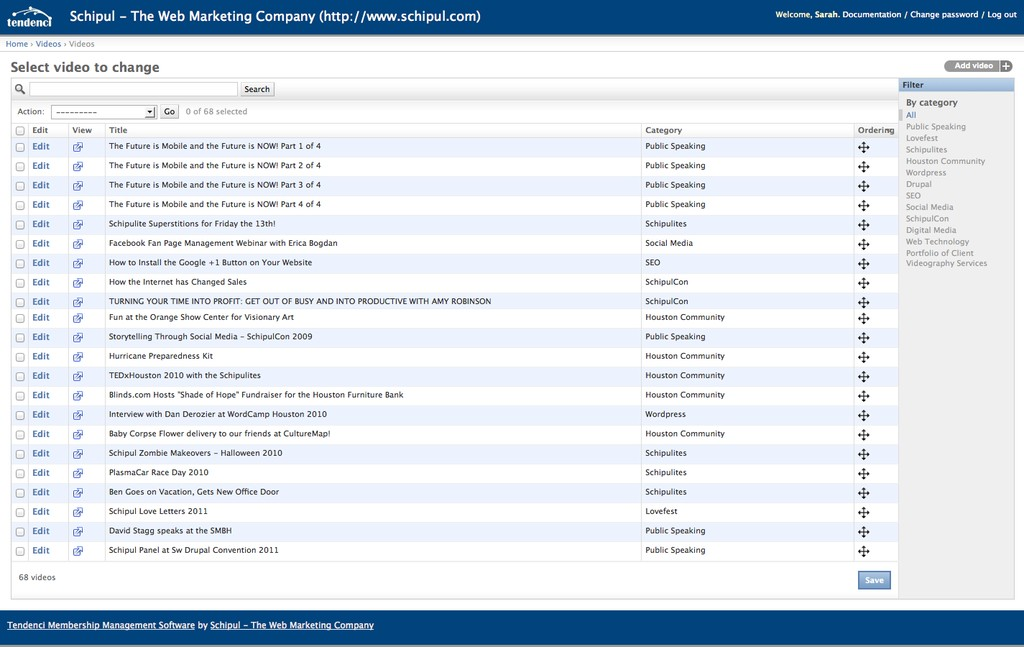Filter by Portfolio of Client Videography Services

coord(946,258)
